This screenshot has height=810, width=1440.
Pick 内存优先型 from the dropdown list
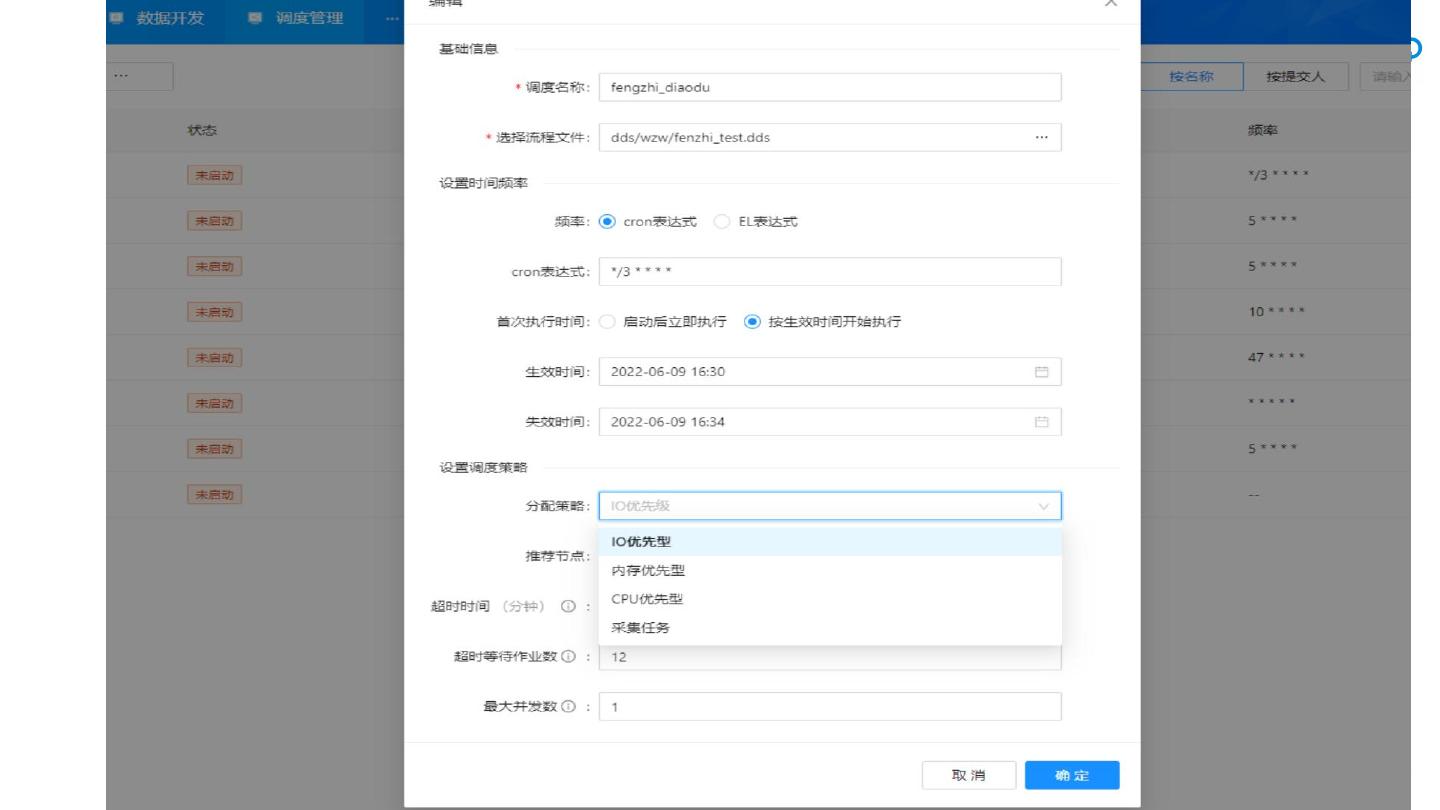648,571
